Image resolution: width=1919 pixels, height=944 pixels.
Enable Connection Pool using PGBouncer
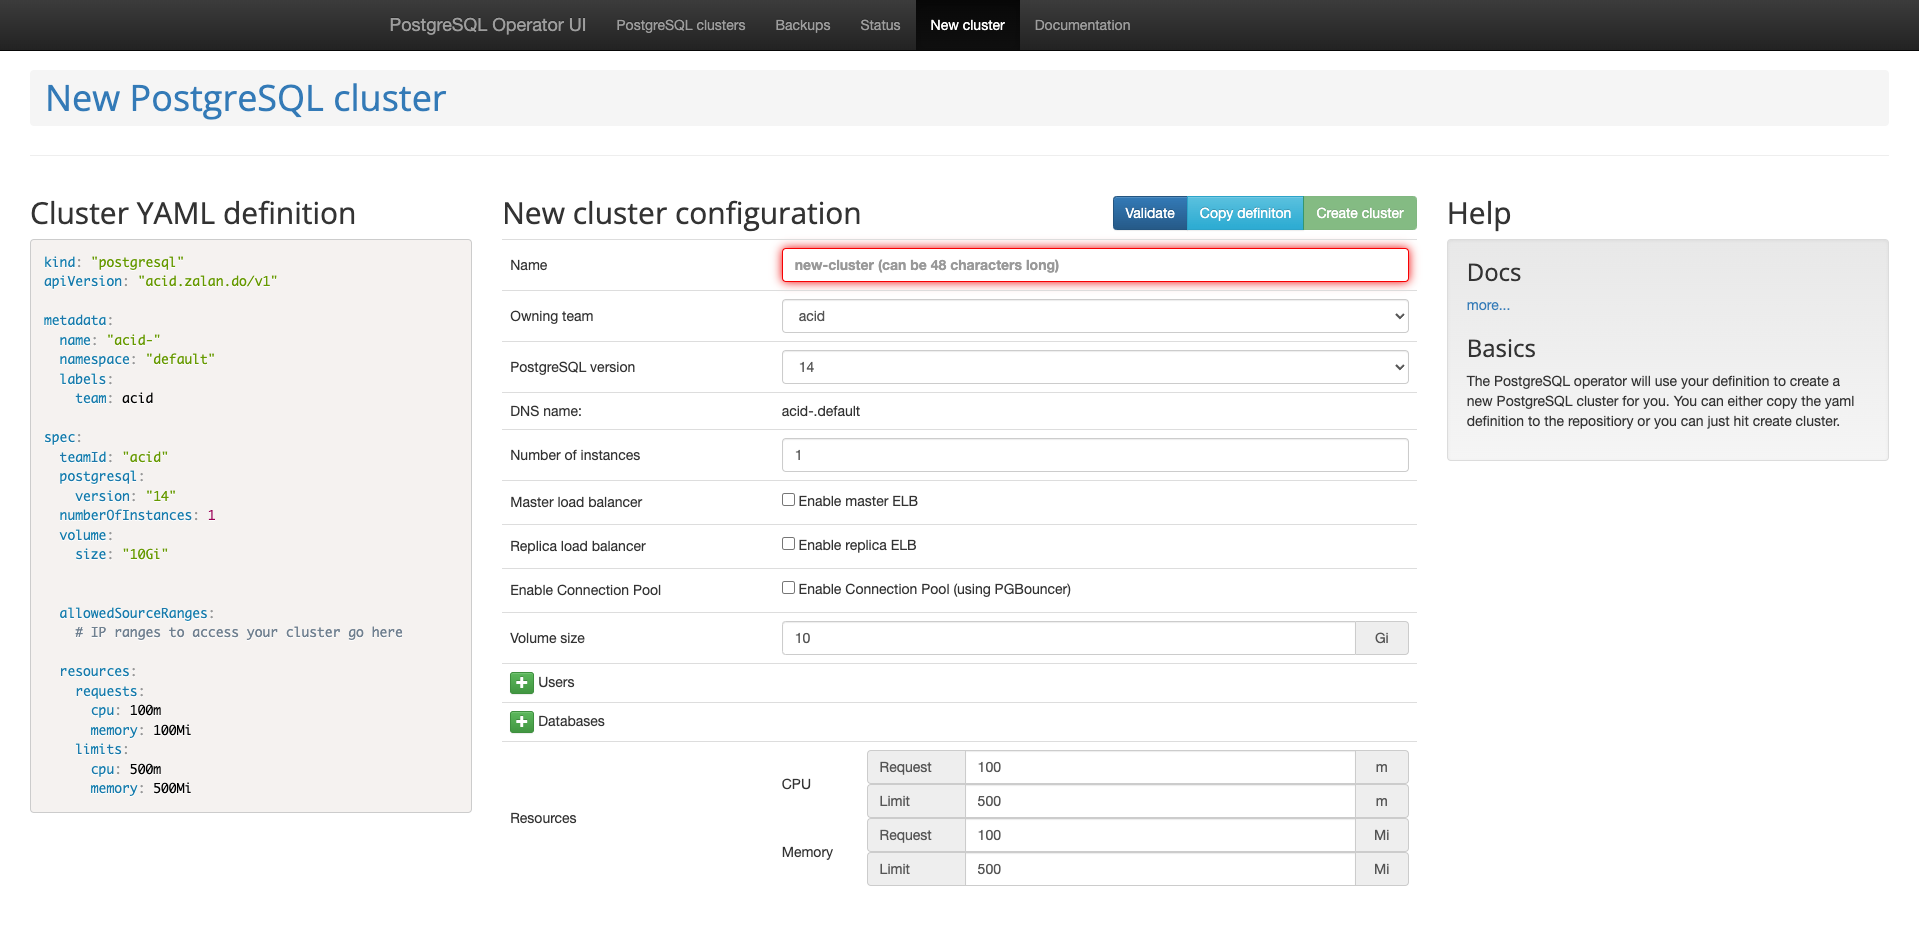788,587
